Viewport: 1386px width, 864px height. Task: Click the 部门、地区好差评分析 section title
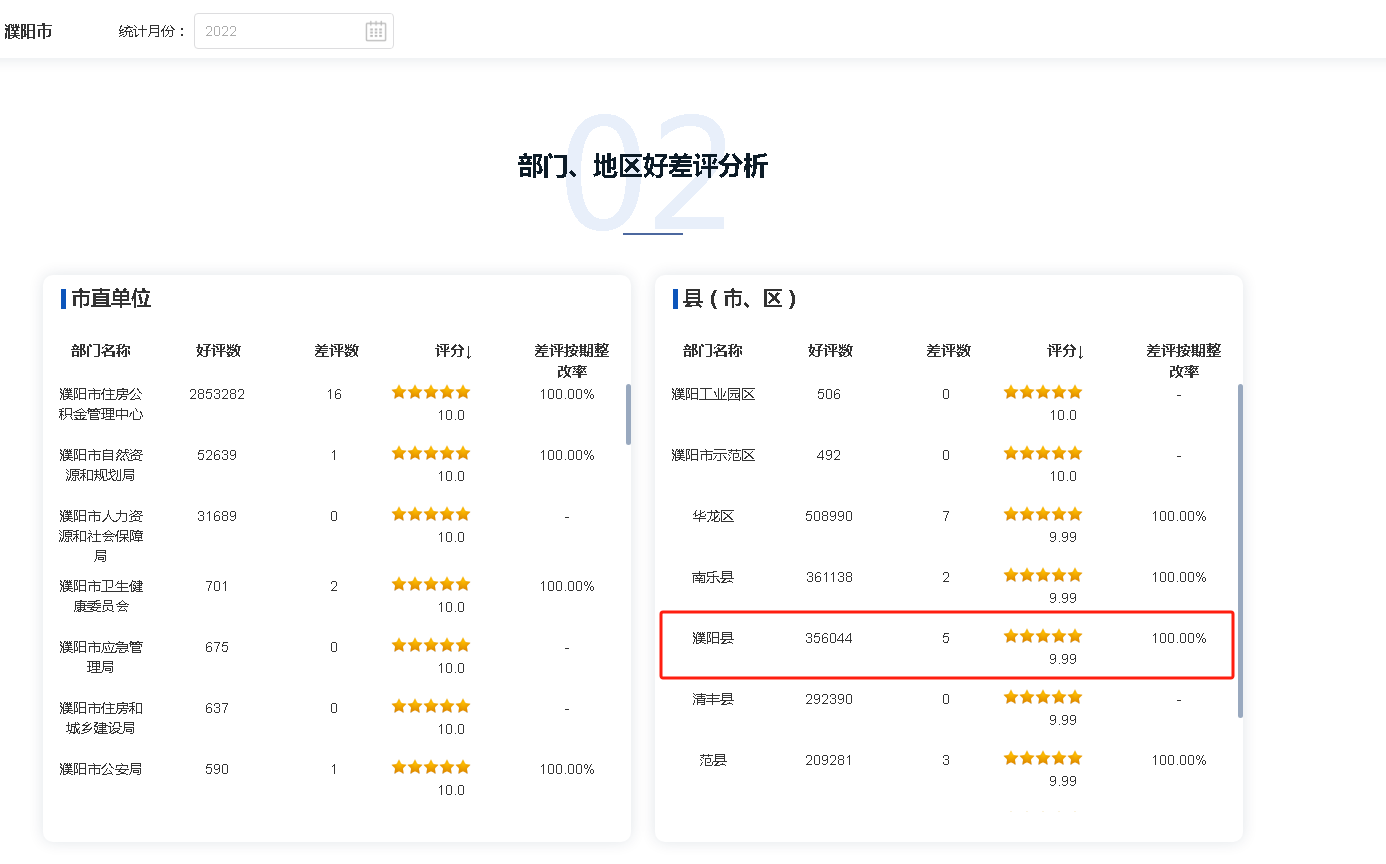pos(643,166)
